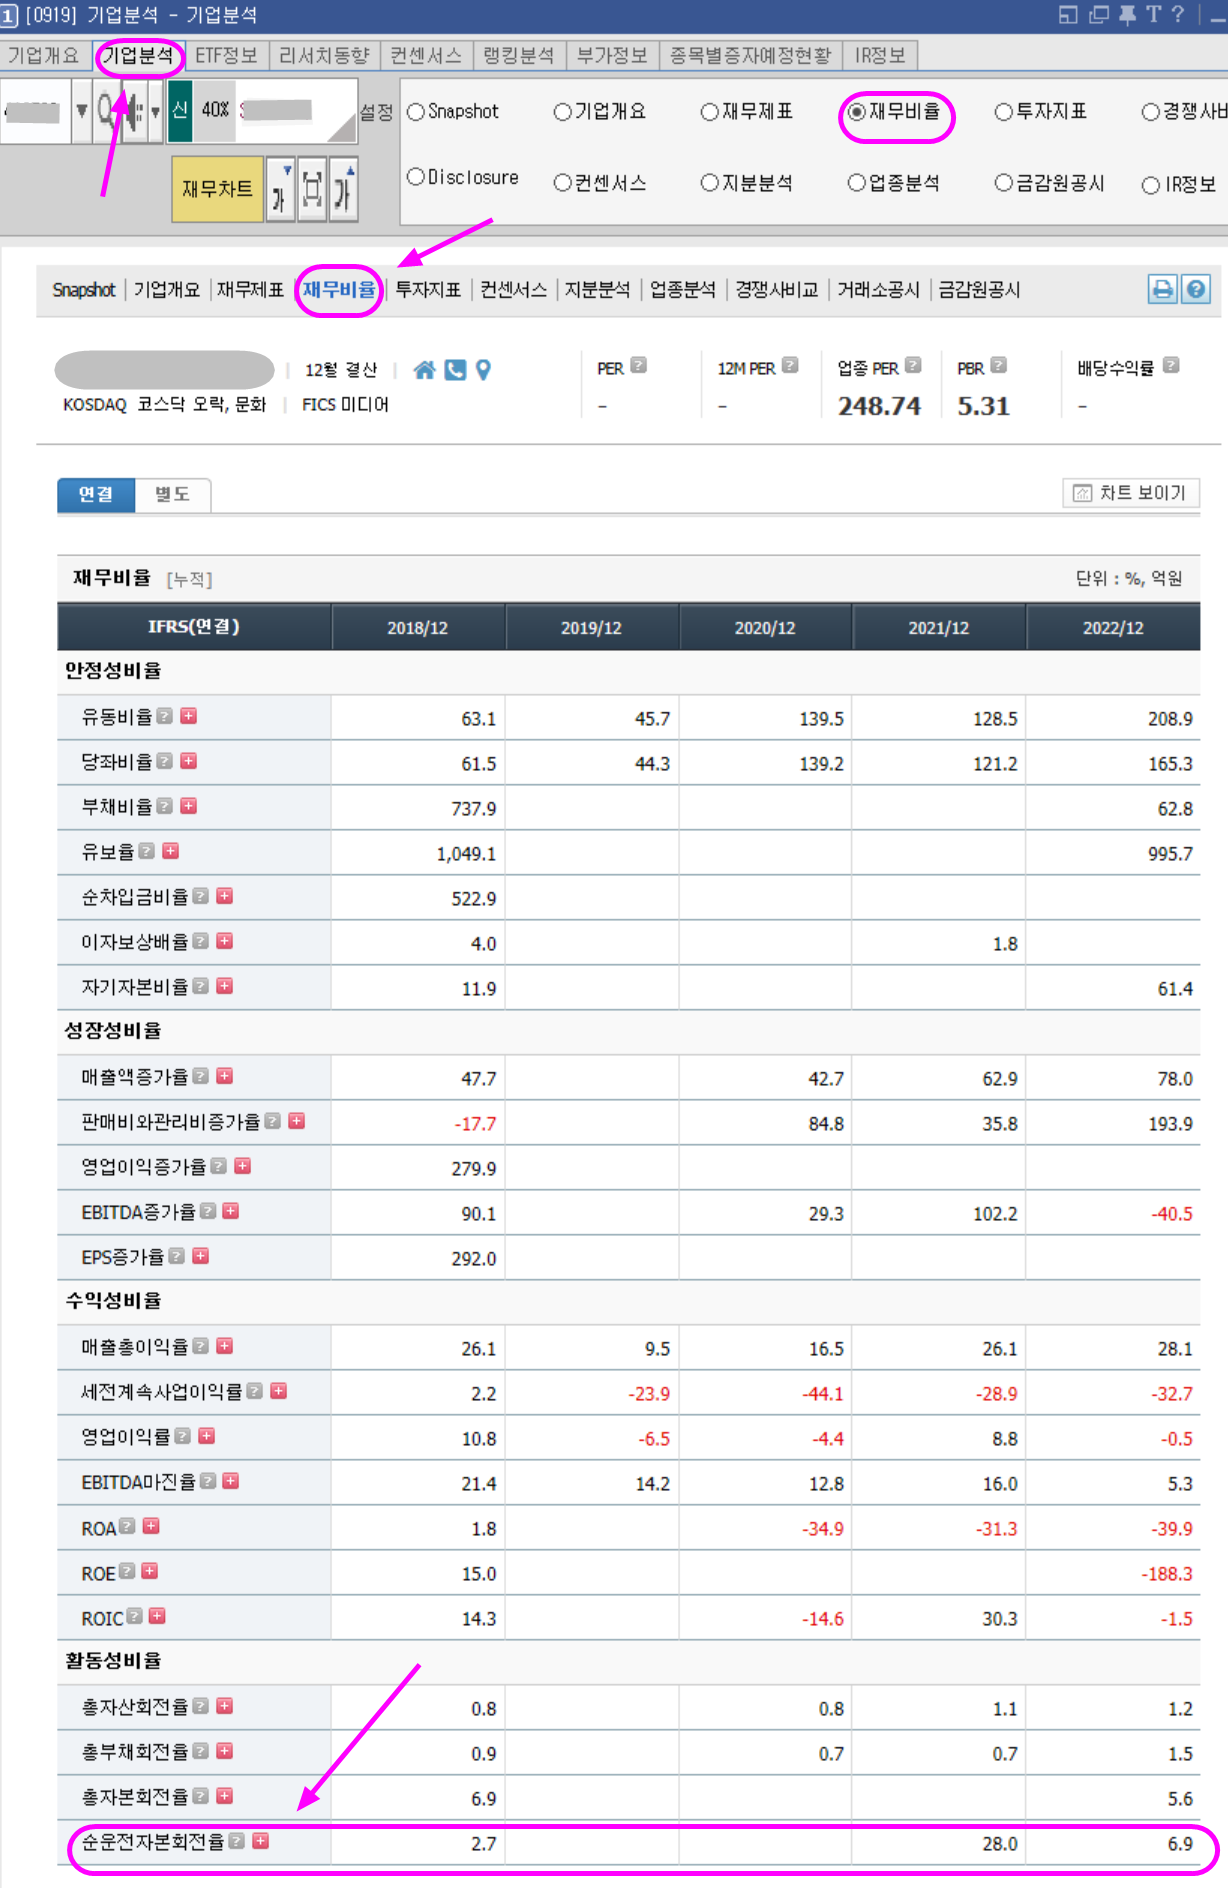Click the T font icon in title bar
Image resolution: width=1228 pixels, height=1888 pixels.
(x=1153, y=14)
